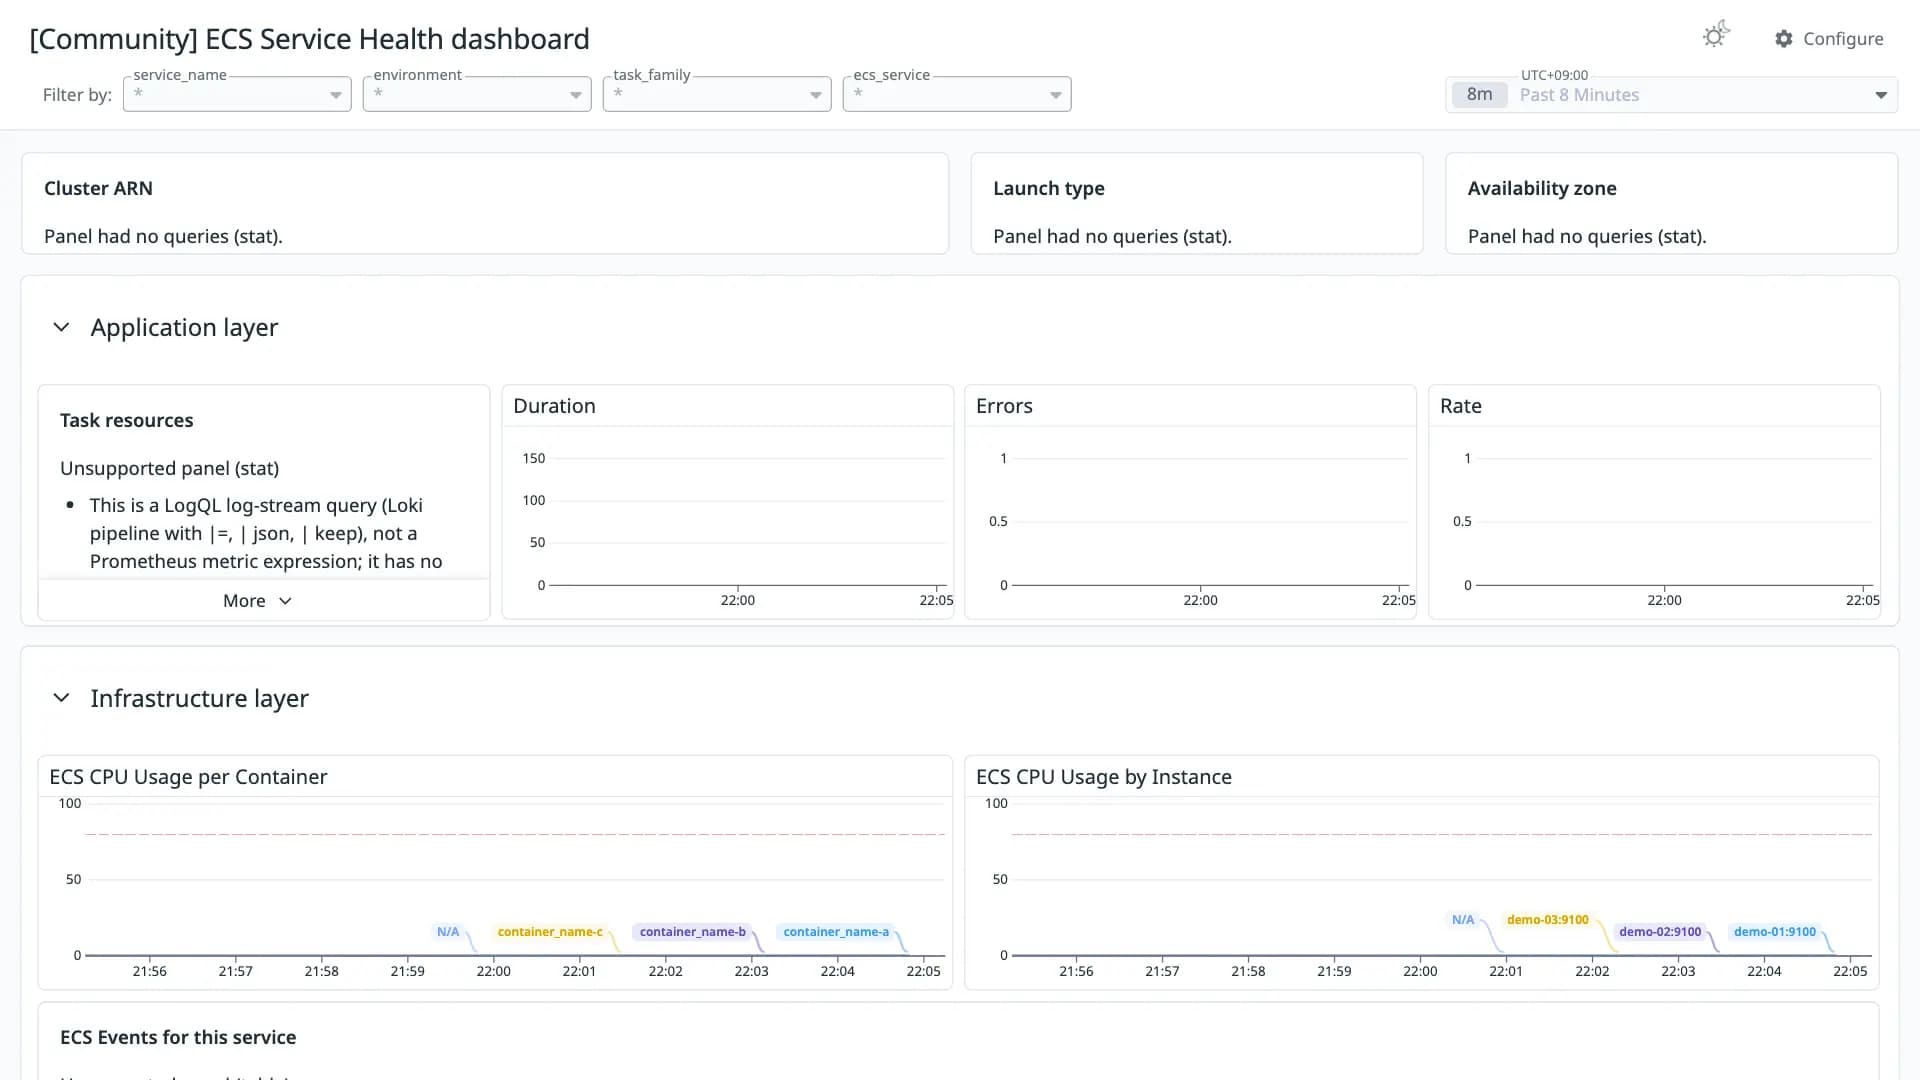Select N/A label in CPU by Instance chart
Image resolution: width=1920 pixels, height=1080 pixels.
[x=1463, y=920]
